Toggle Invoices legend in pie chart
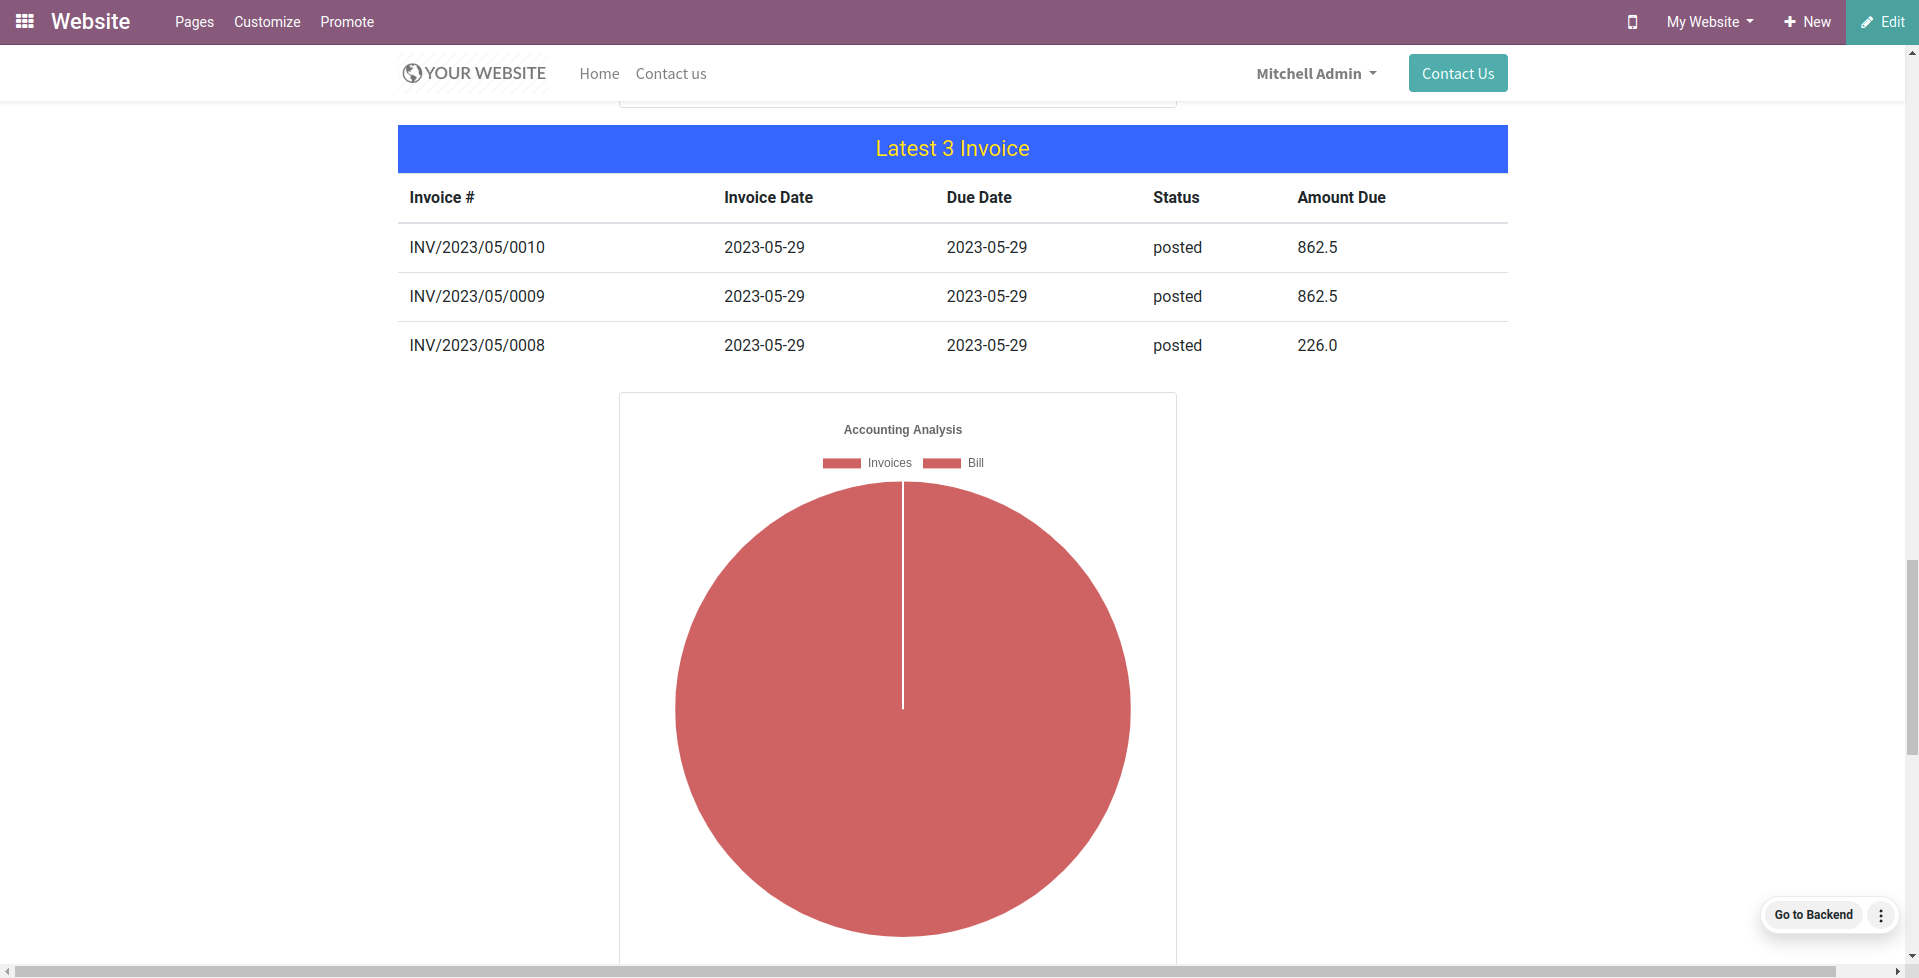Image resolution: width=1919 pixels, height=978 pixels. click(867, 463)
